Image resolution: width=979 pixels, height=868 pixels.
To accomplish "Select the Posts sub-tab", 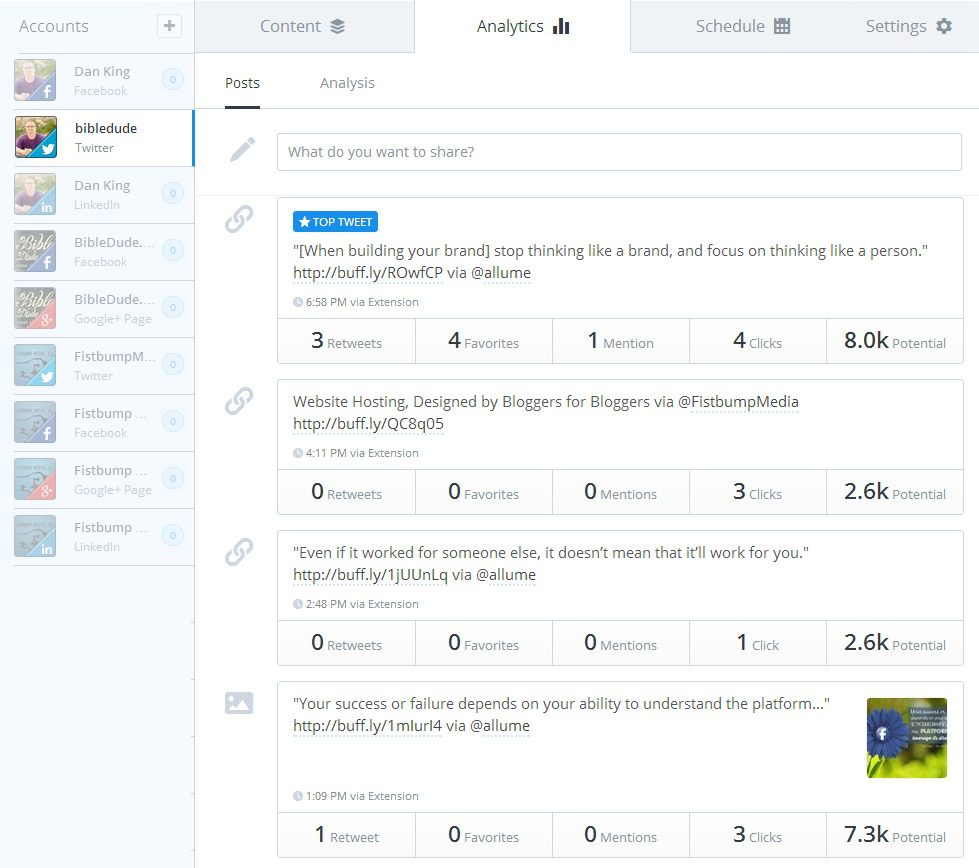I will point(242,83).
